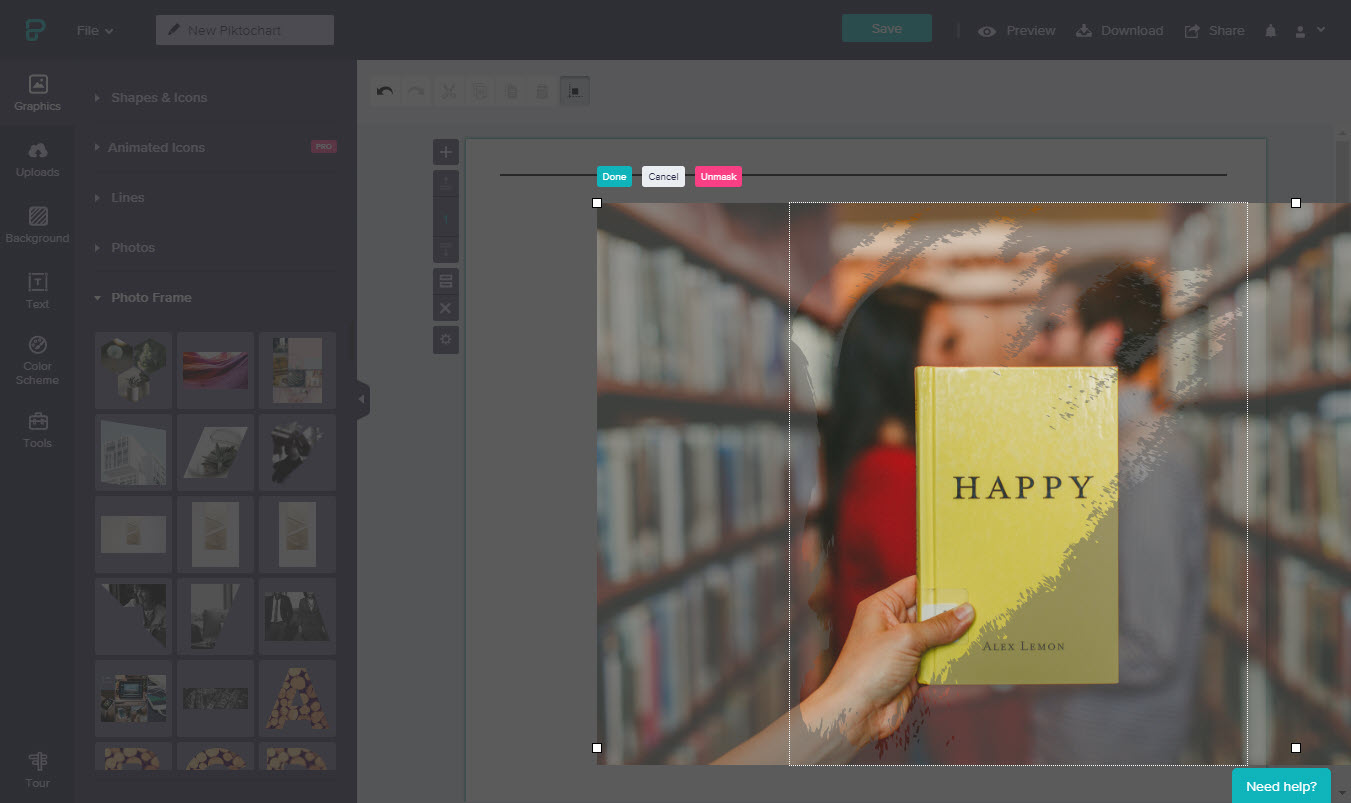1351x803 pixels.
Task: Select the hexagon collage photo frame
Action: tap(134, 370)
